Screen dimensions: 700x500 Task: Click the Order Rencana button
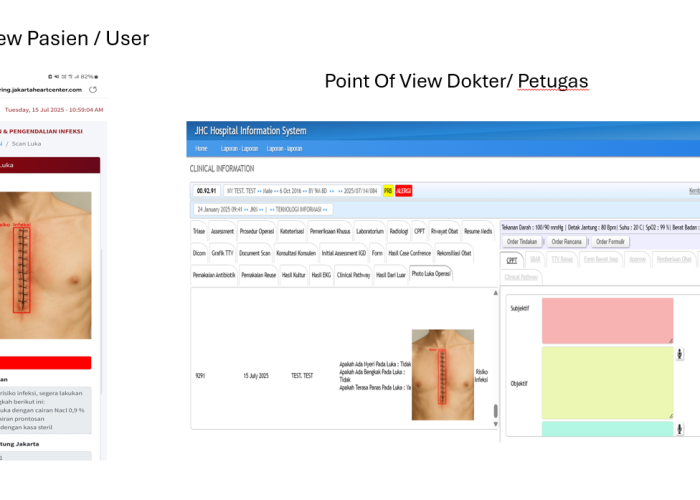point(566,241)
